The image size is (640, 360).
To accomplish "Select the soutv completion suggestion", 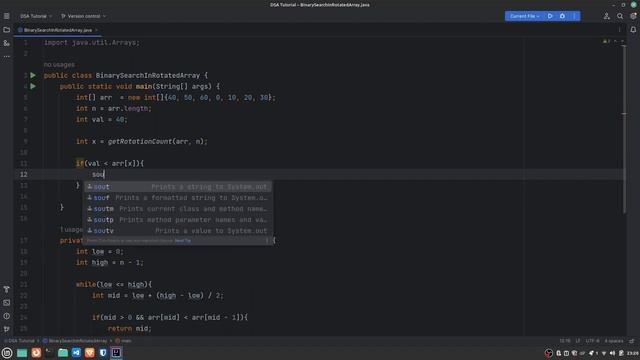I will [178, 231].
